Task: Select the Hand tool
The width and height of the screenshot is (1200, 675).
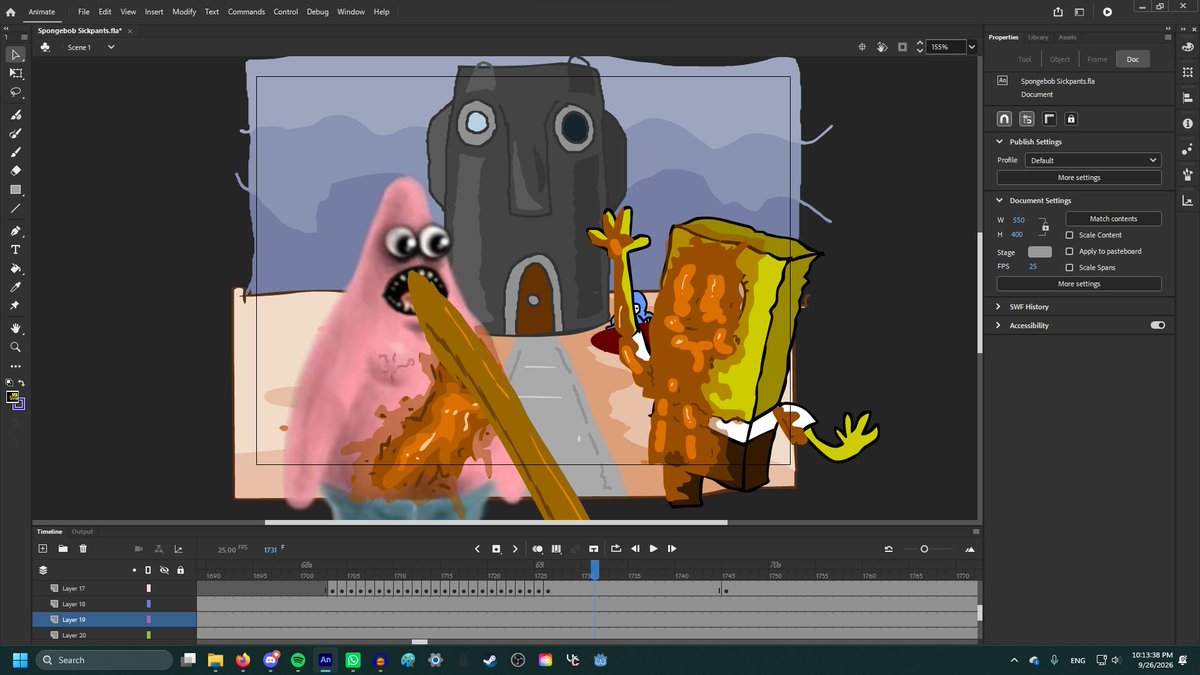Action: tap(16, 328)
